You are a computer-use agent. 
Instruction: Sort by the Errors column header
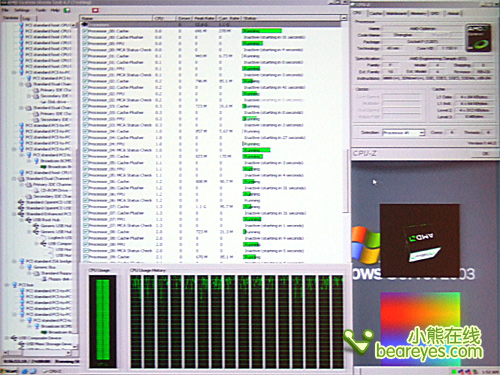coord(184,18)
